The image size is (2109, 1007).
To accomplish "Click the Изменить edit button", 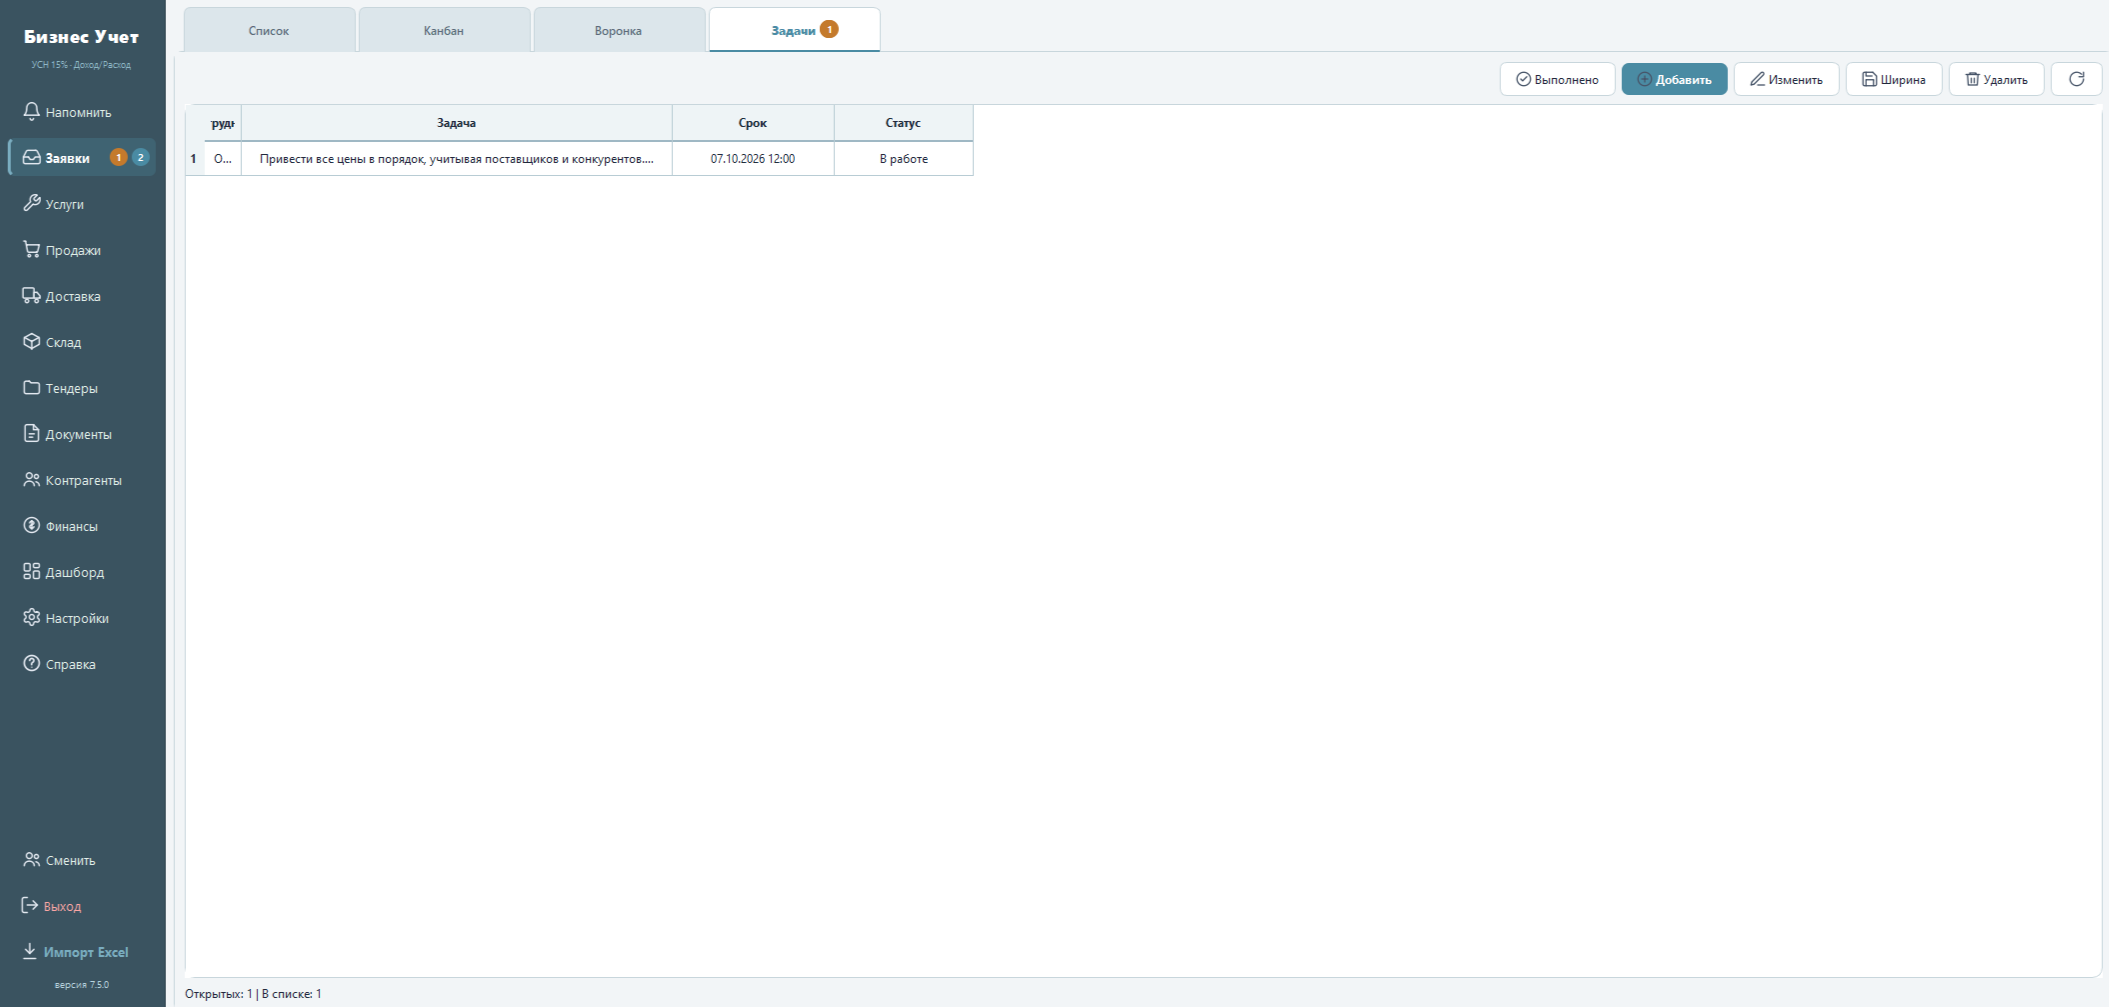I will (1786, 79).
